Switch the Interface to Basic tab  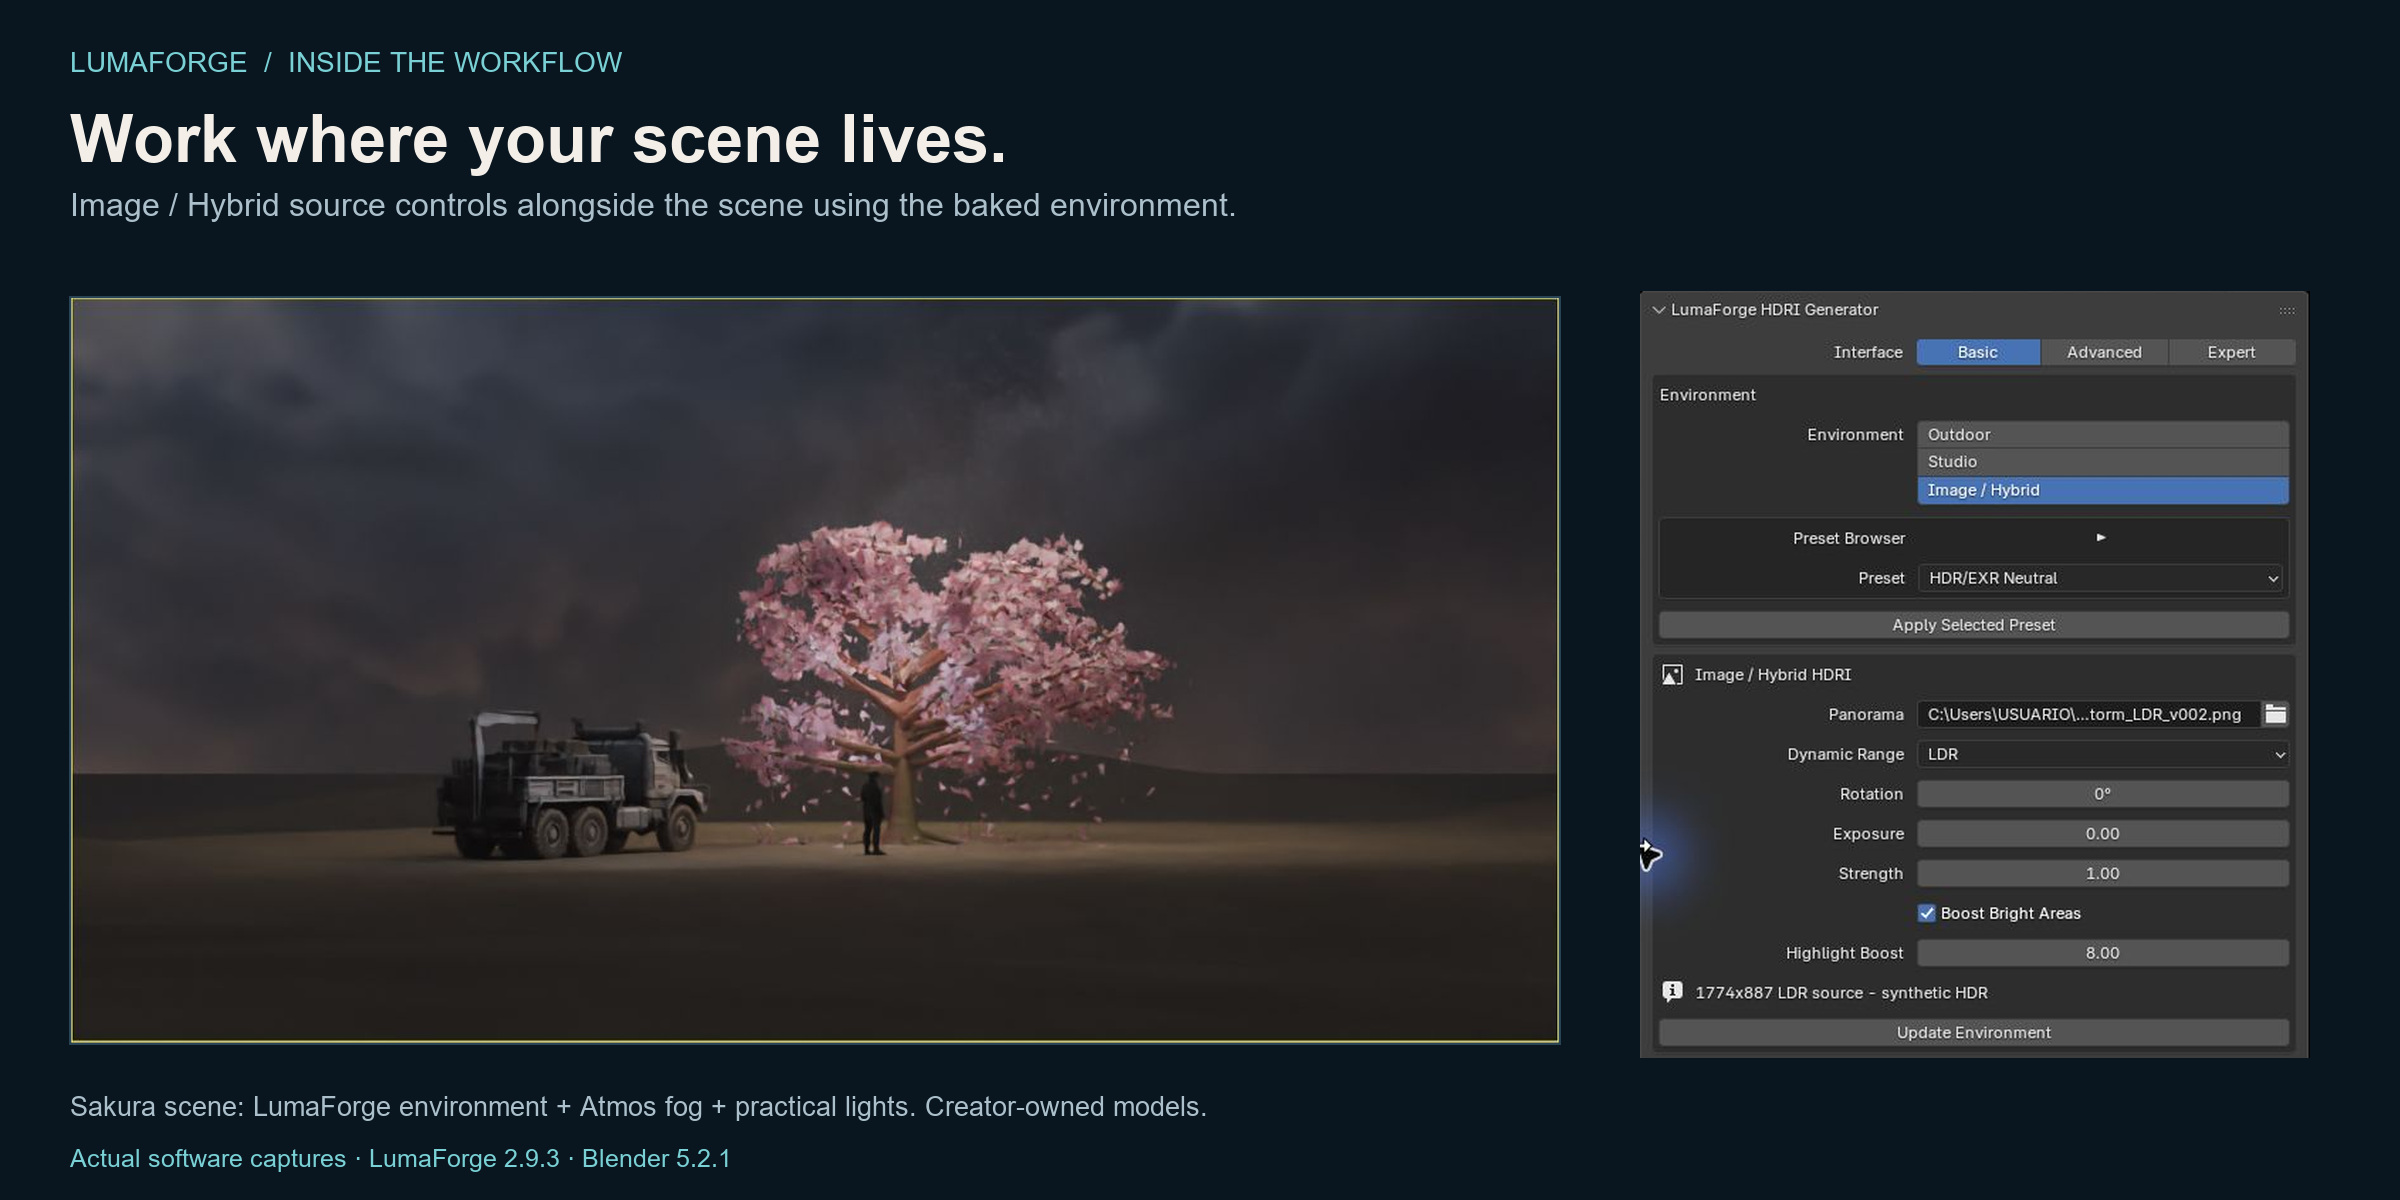point(1978,352)
